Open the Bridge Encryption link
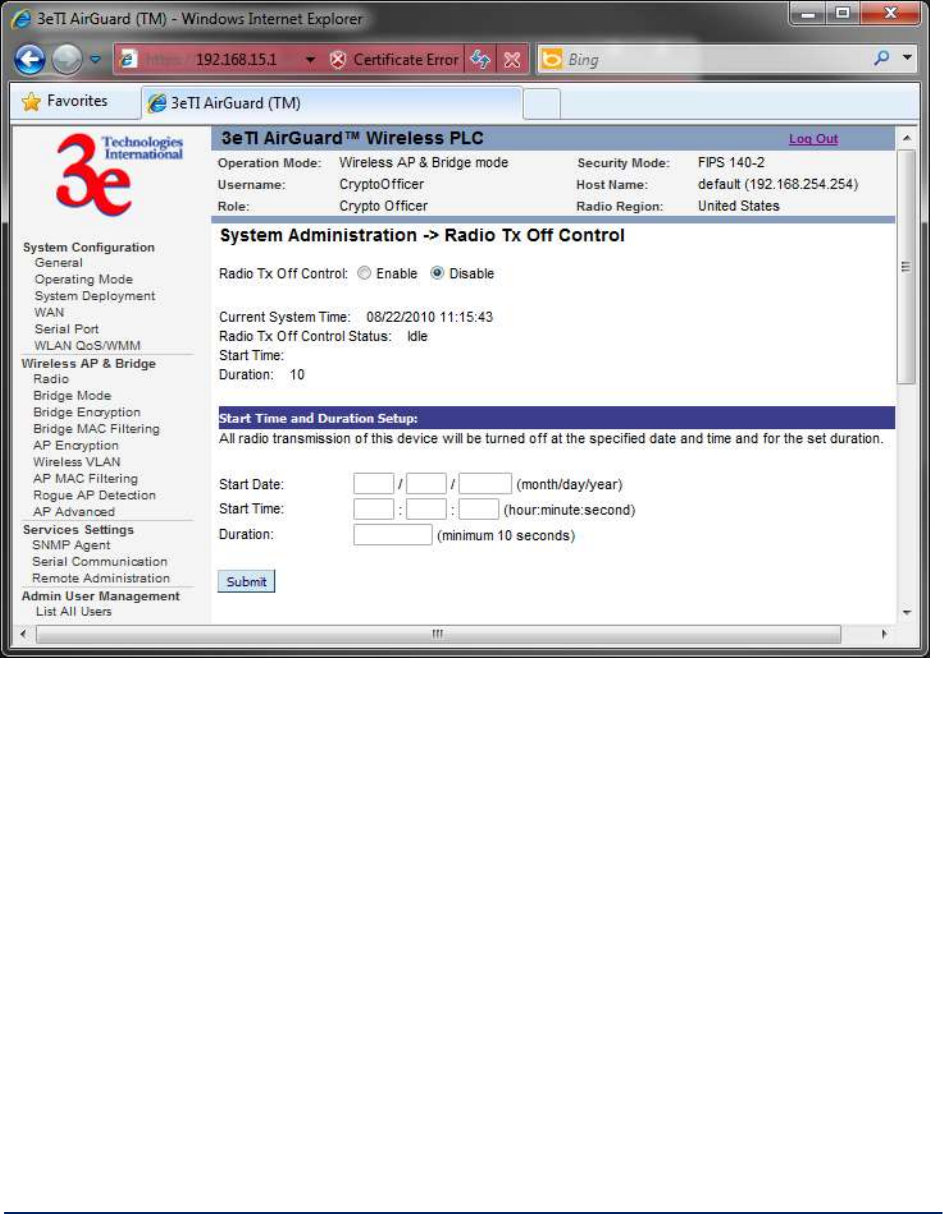Image resolution: width=943 pixels, height=1214 pixels. point(87,412)
